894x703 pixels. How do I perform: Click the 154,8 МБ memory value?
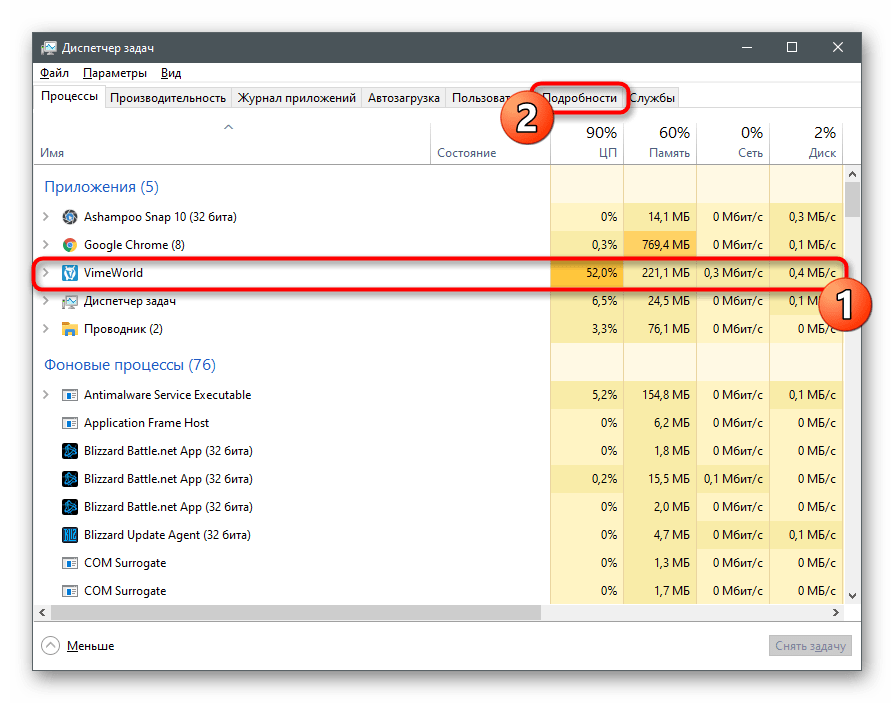point(666,395)
